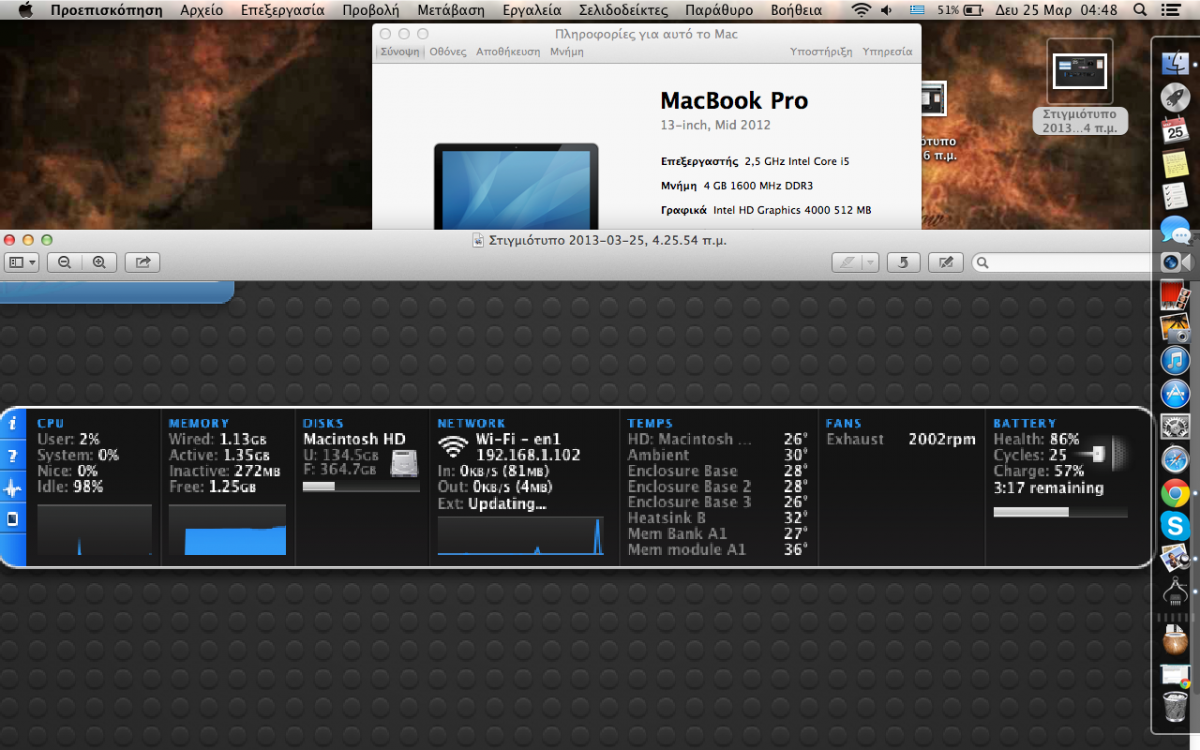This screenshot has width=1200, height=750.
Task: Show the edit toolbar in Preview
Action: coord(946,262)
